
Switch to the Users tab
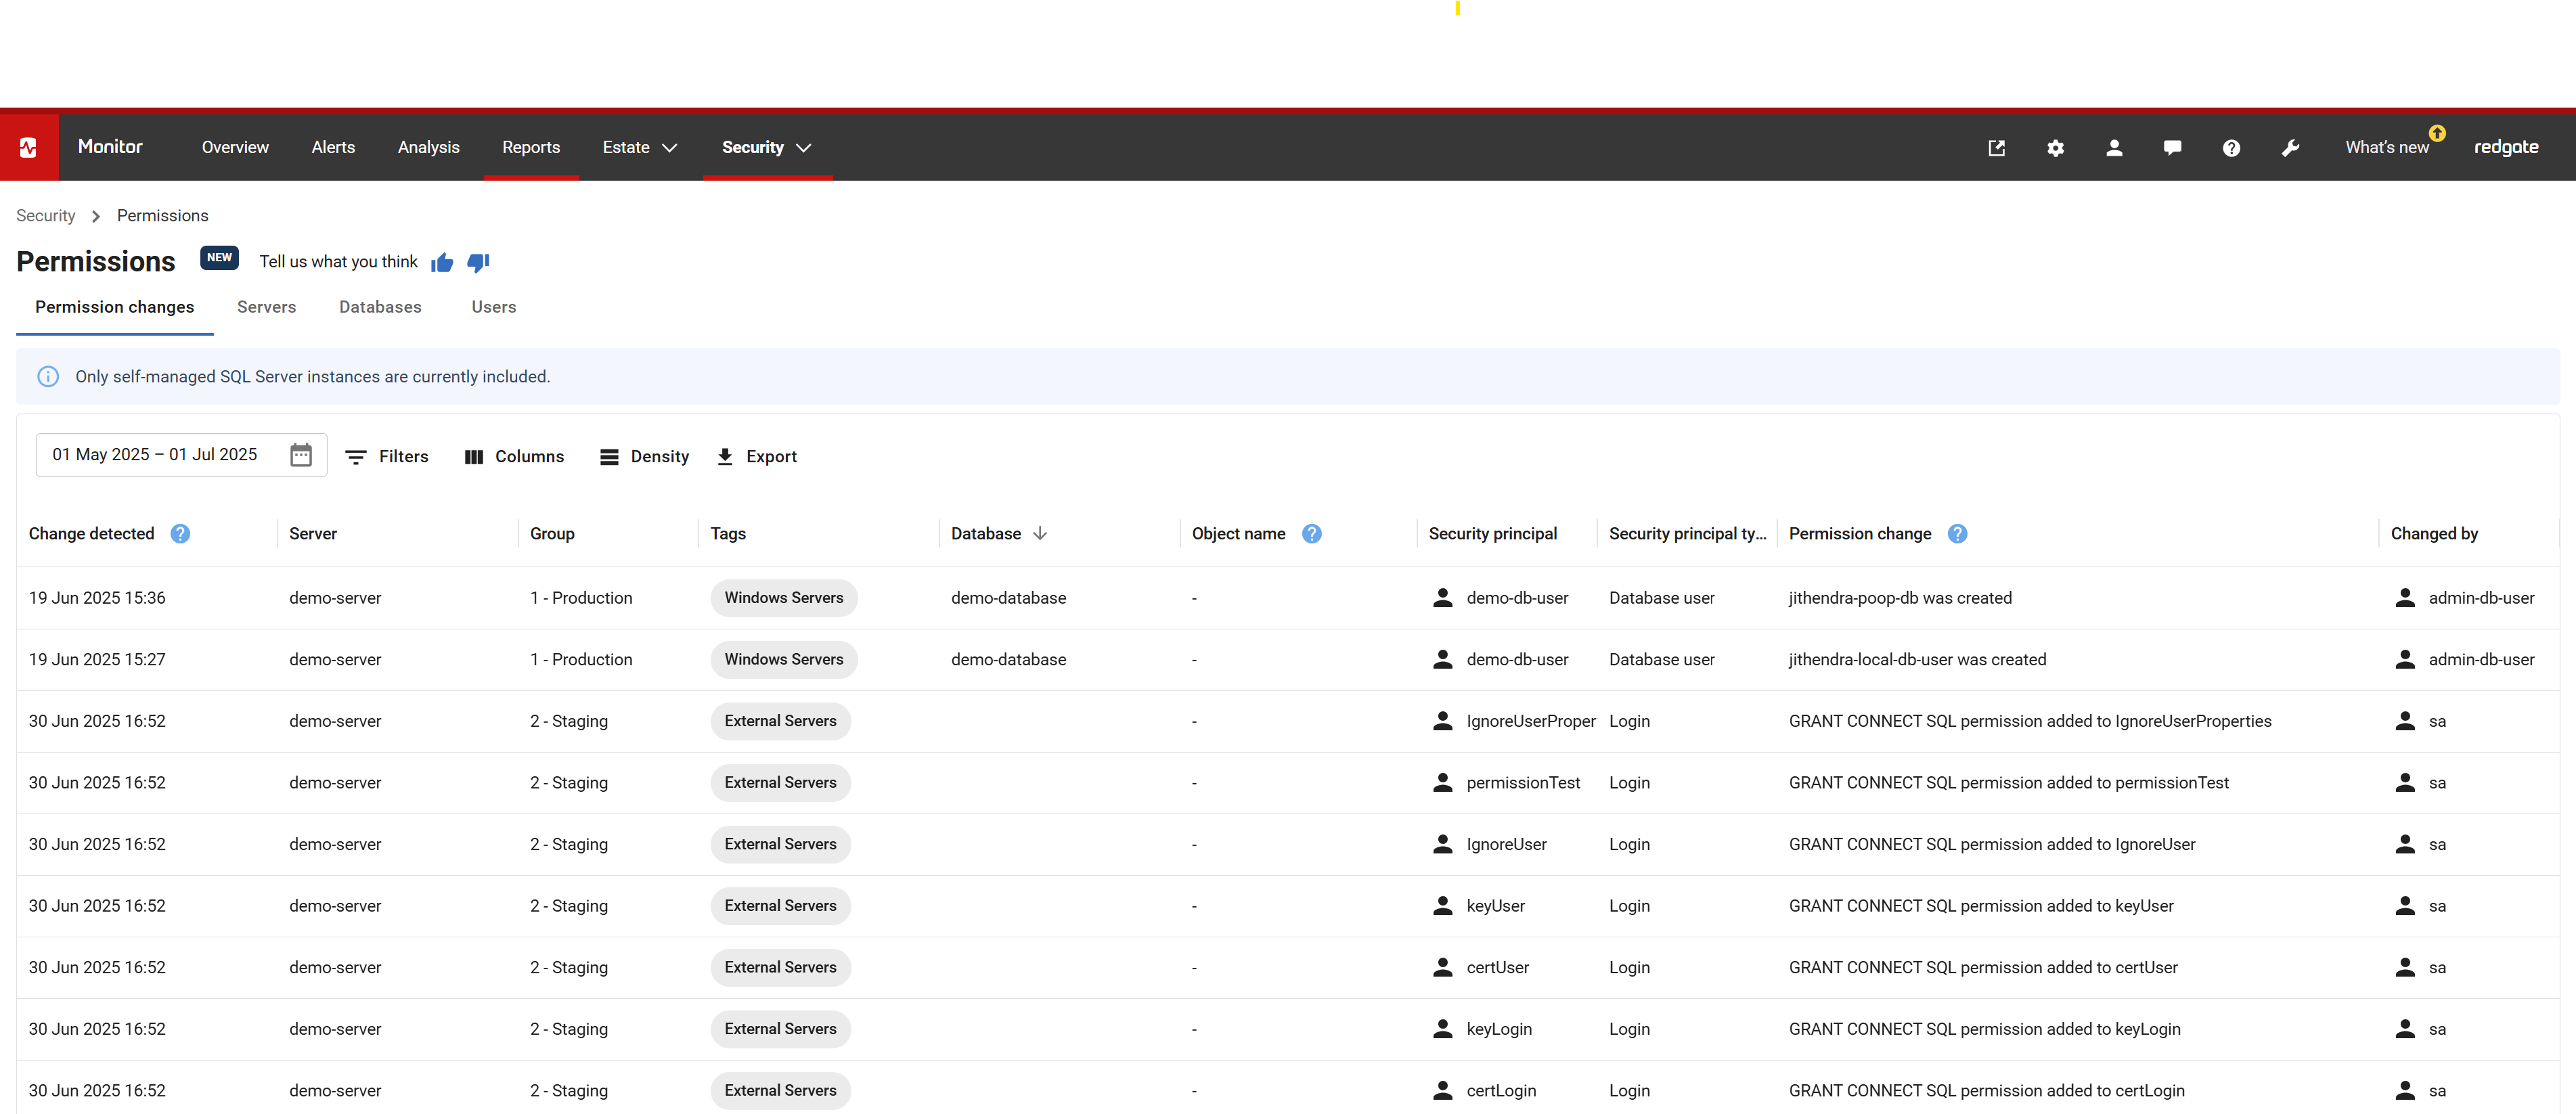click(493, 307)
